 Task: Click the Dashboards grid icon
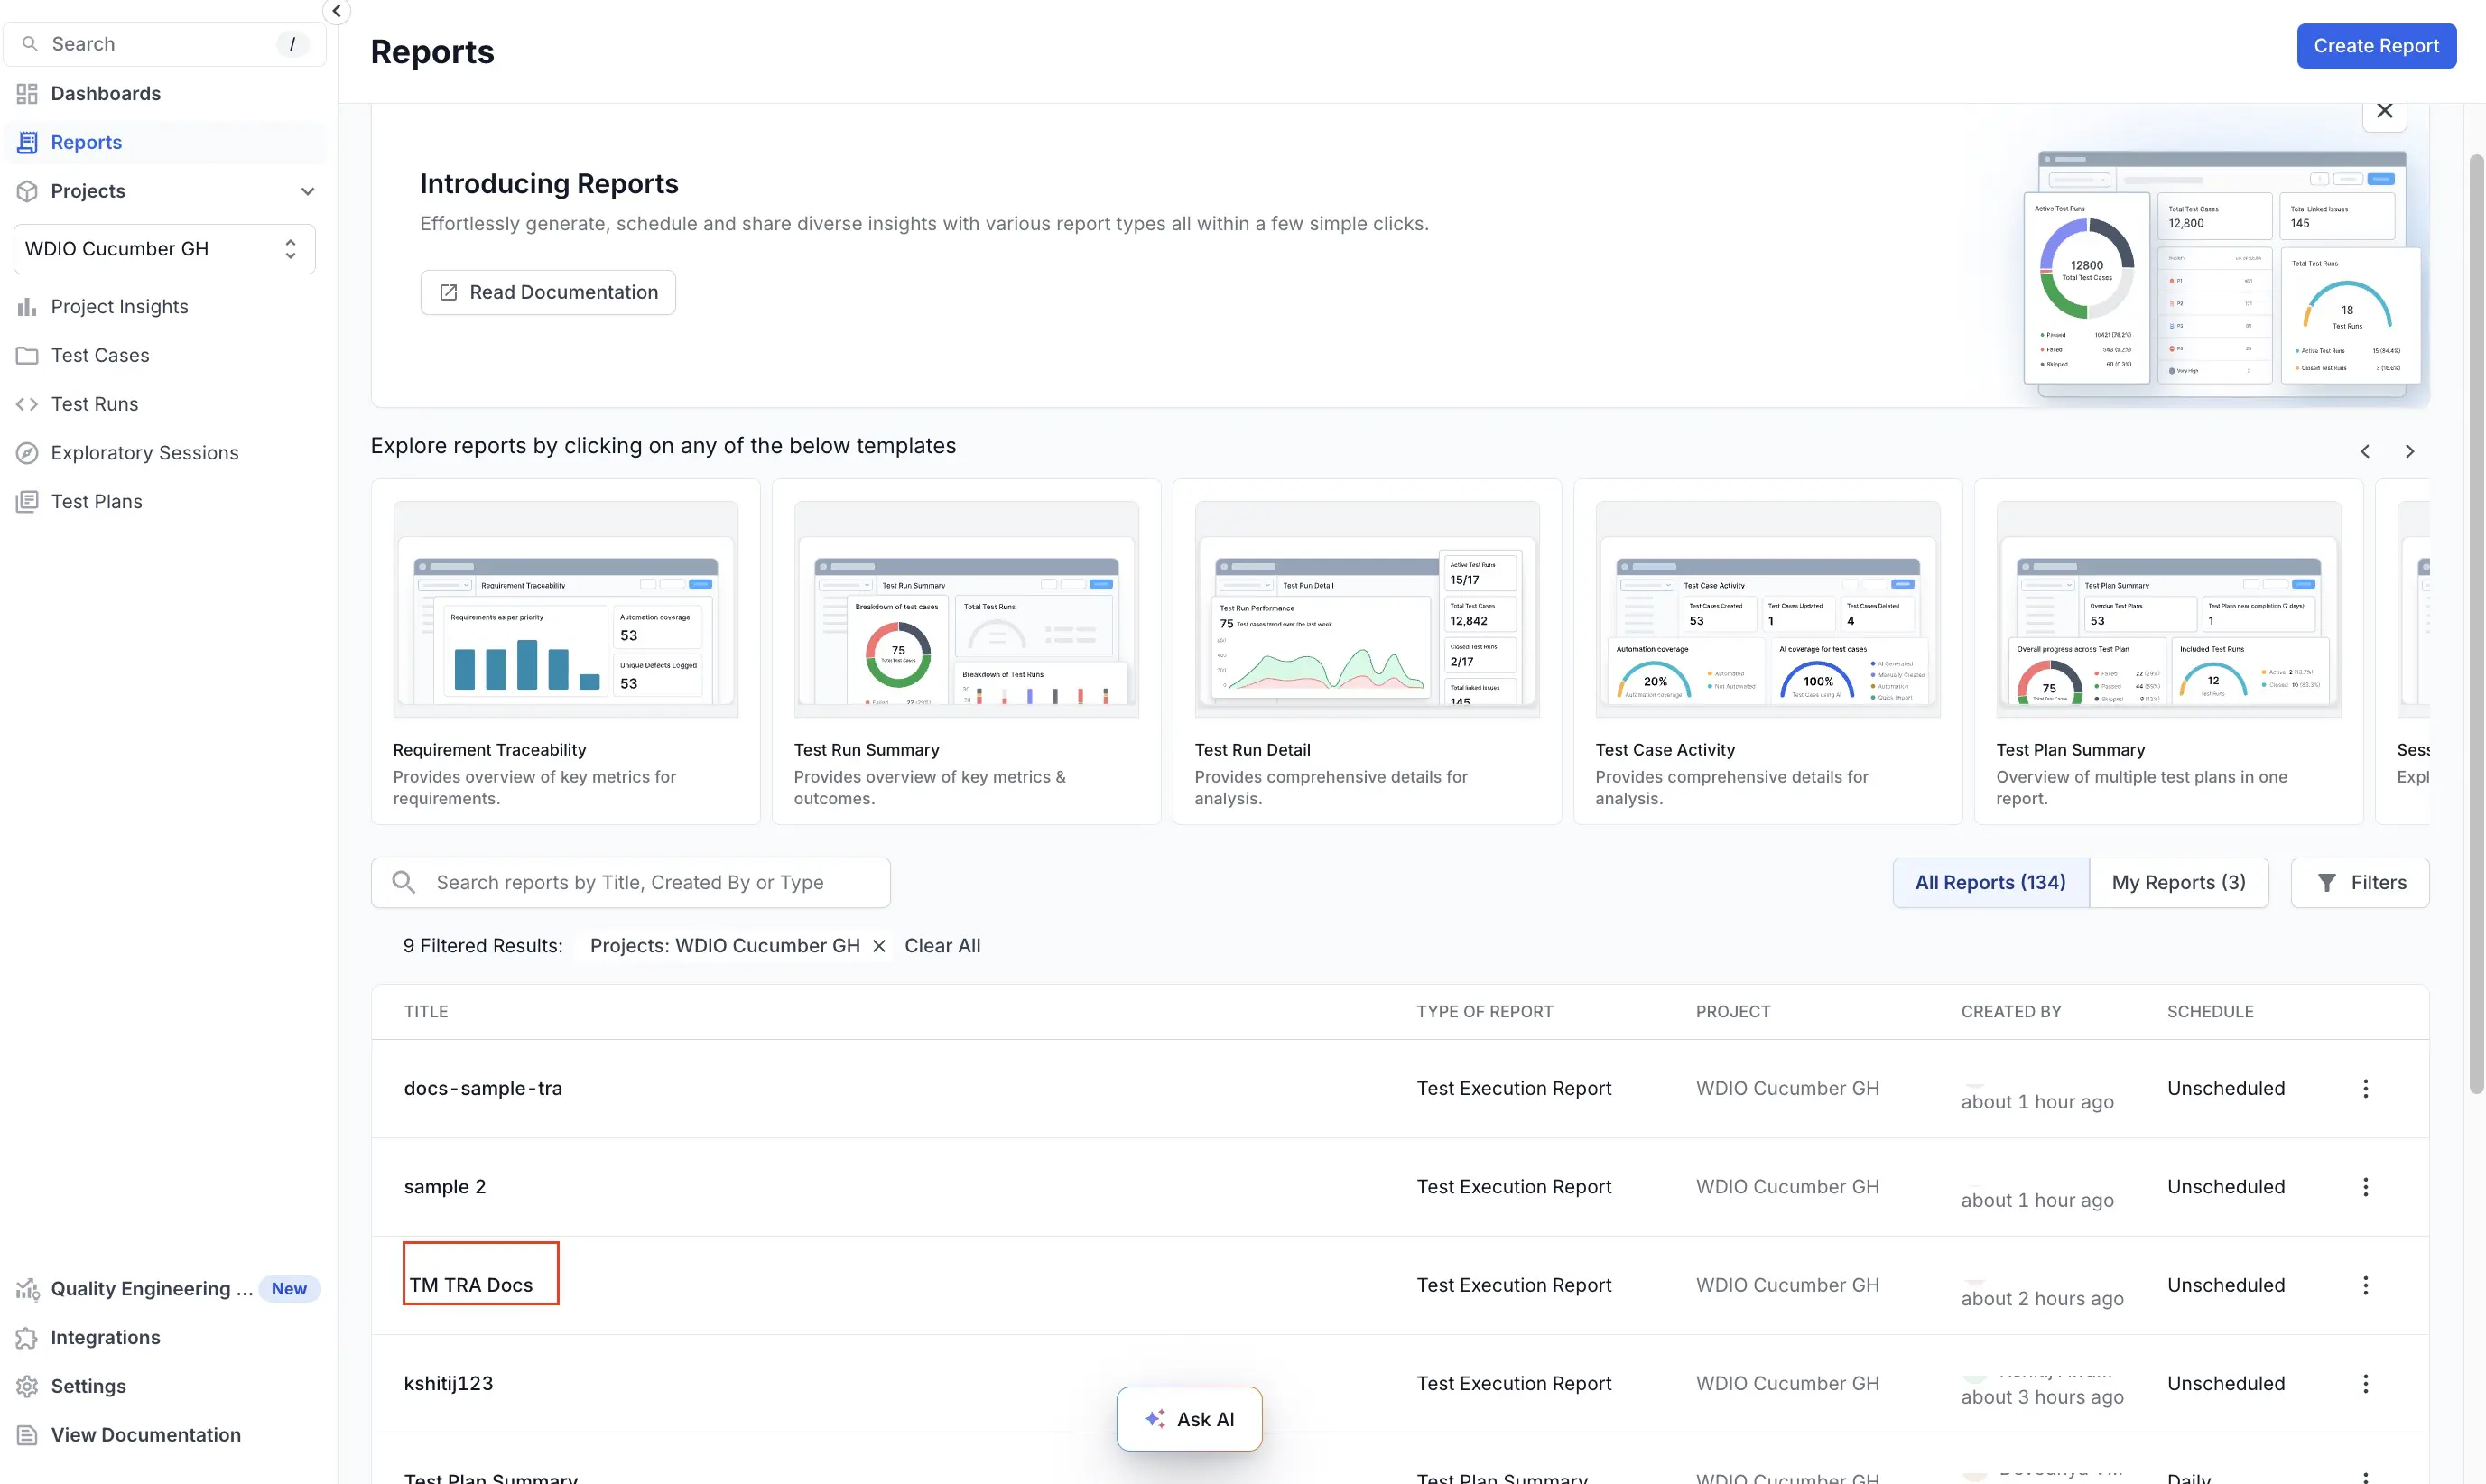click(x=27, y=94)
